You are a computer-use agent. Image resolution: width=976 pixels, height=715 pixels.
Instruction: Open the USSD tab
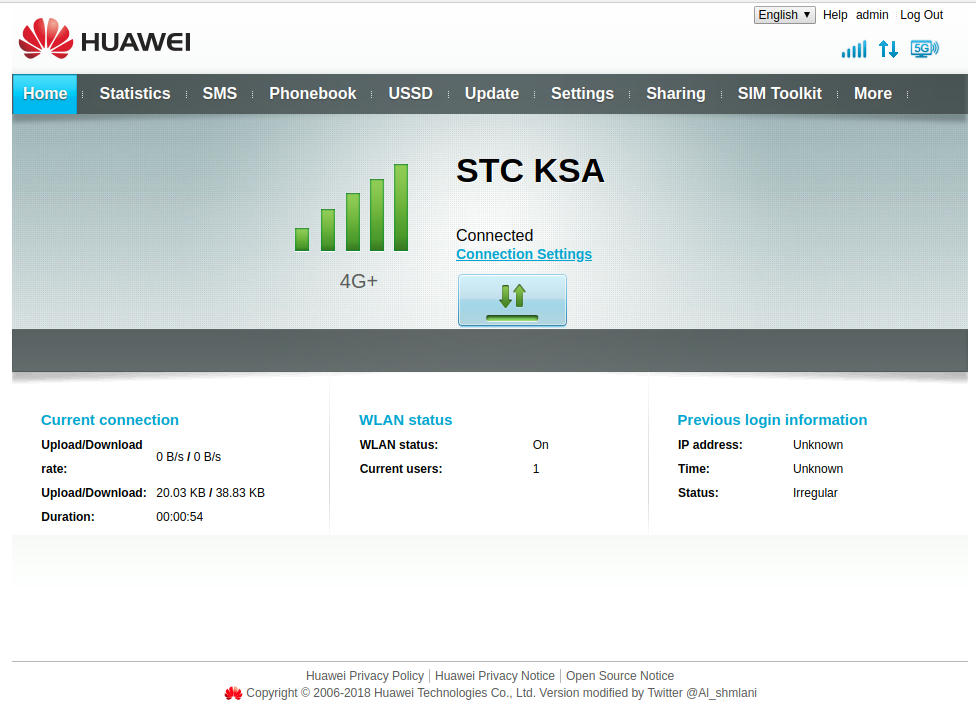(410, 94)
